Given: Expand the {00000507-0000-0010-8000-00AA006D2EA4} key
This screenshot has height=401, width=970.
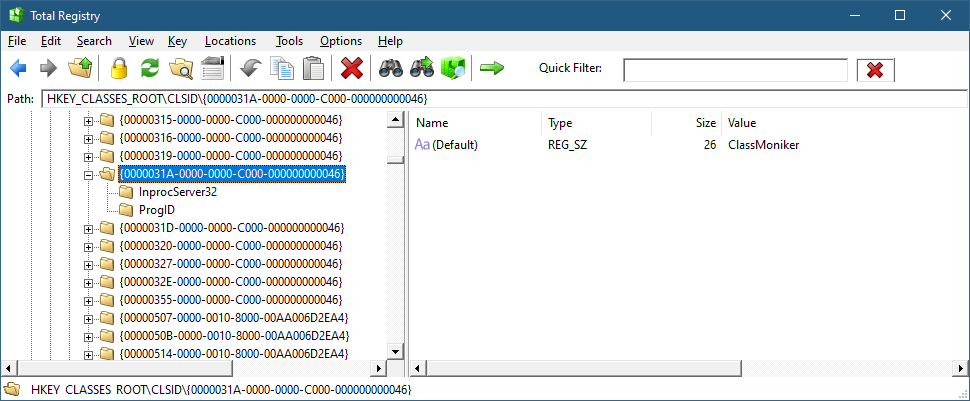Looking at the screenshot, I should 89,318.
